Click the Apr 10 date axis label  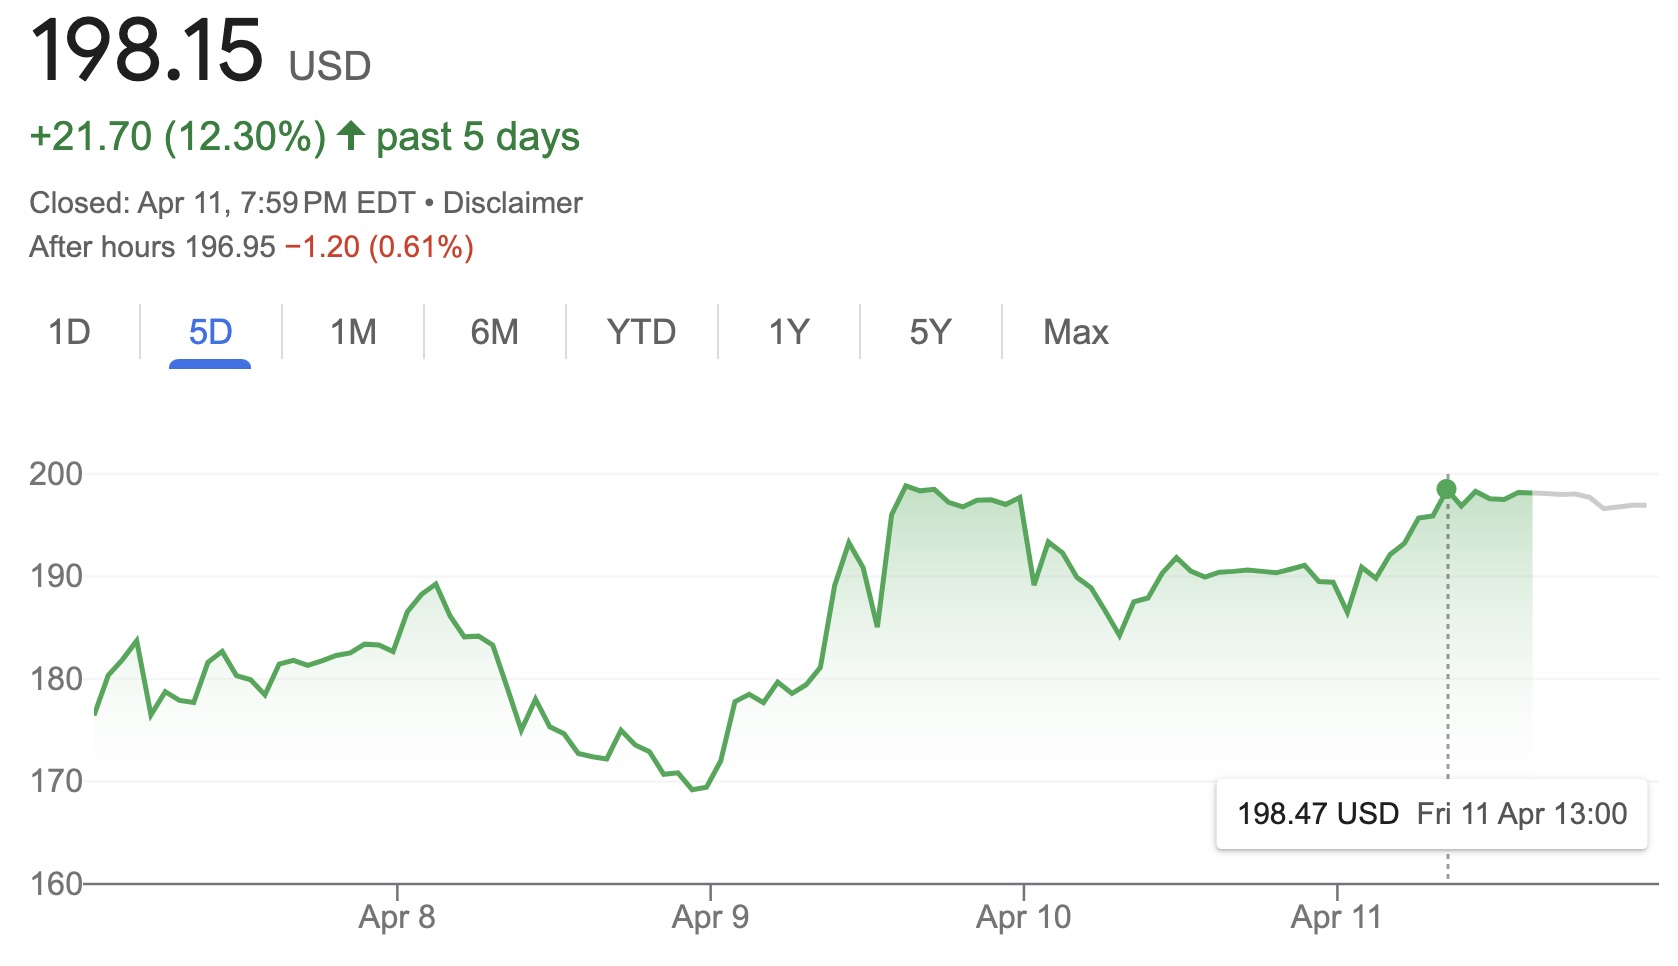click(1023, 917)
